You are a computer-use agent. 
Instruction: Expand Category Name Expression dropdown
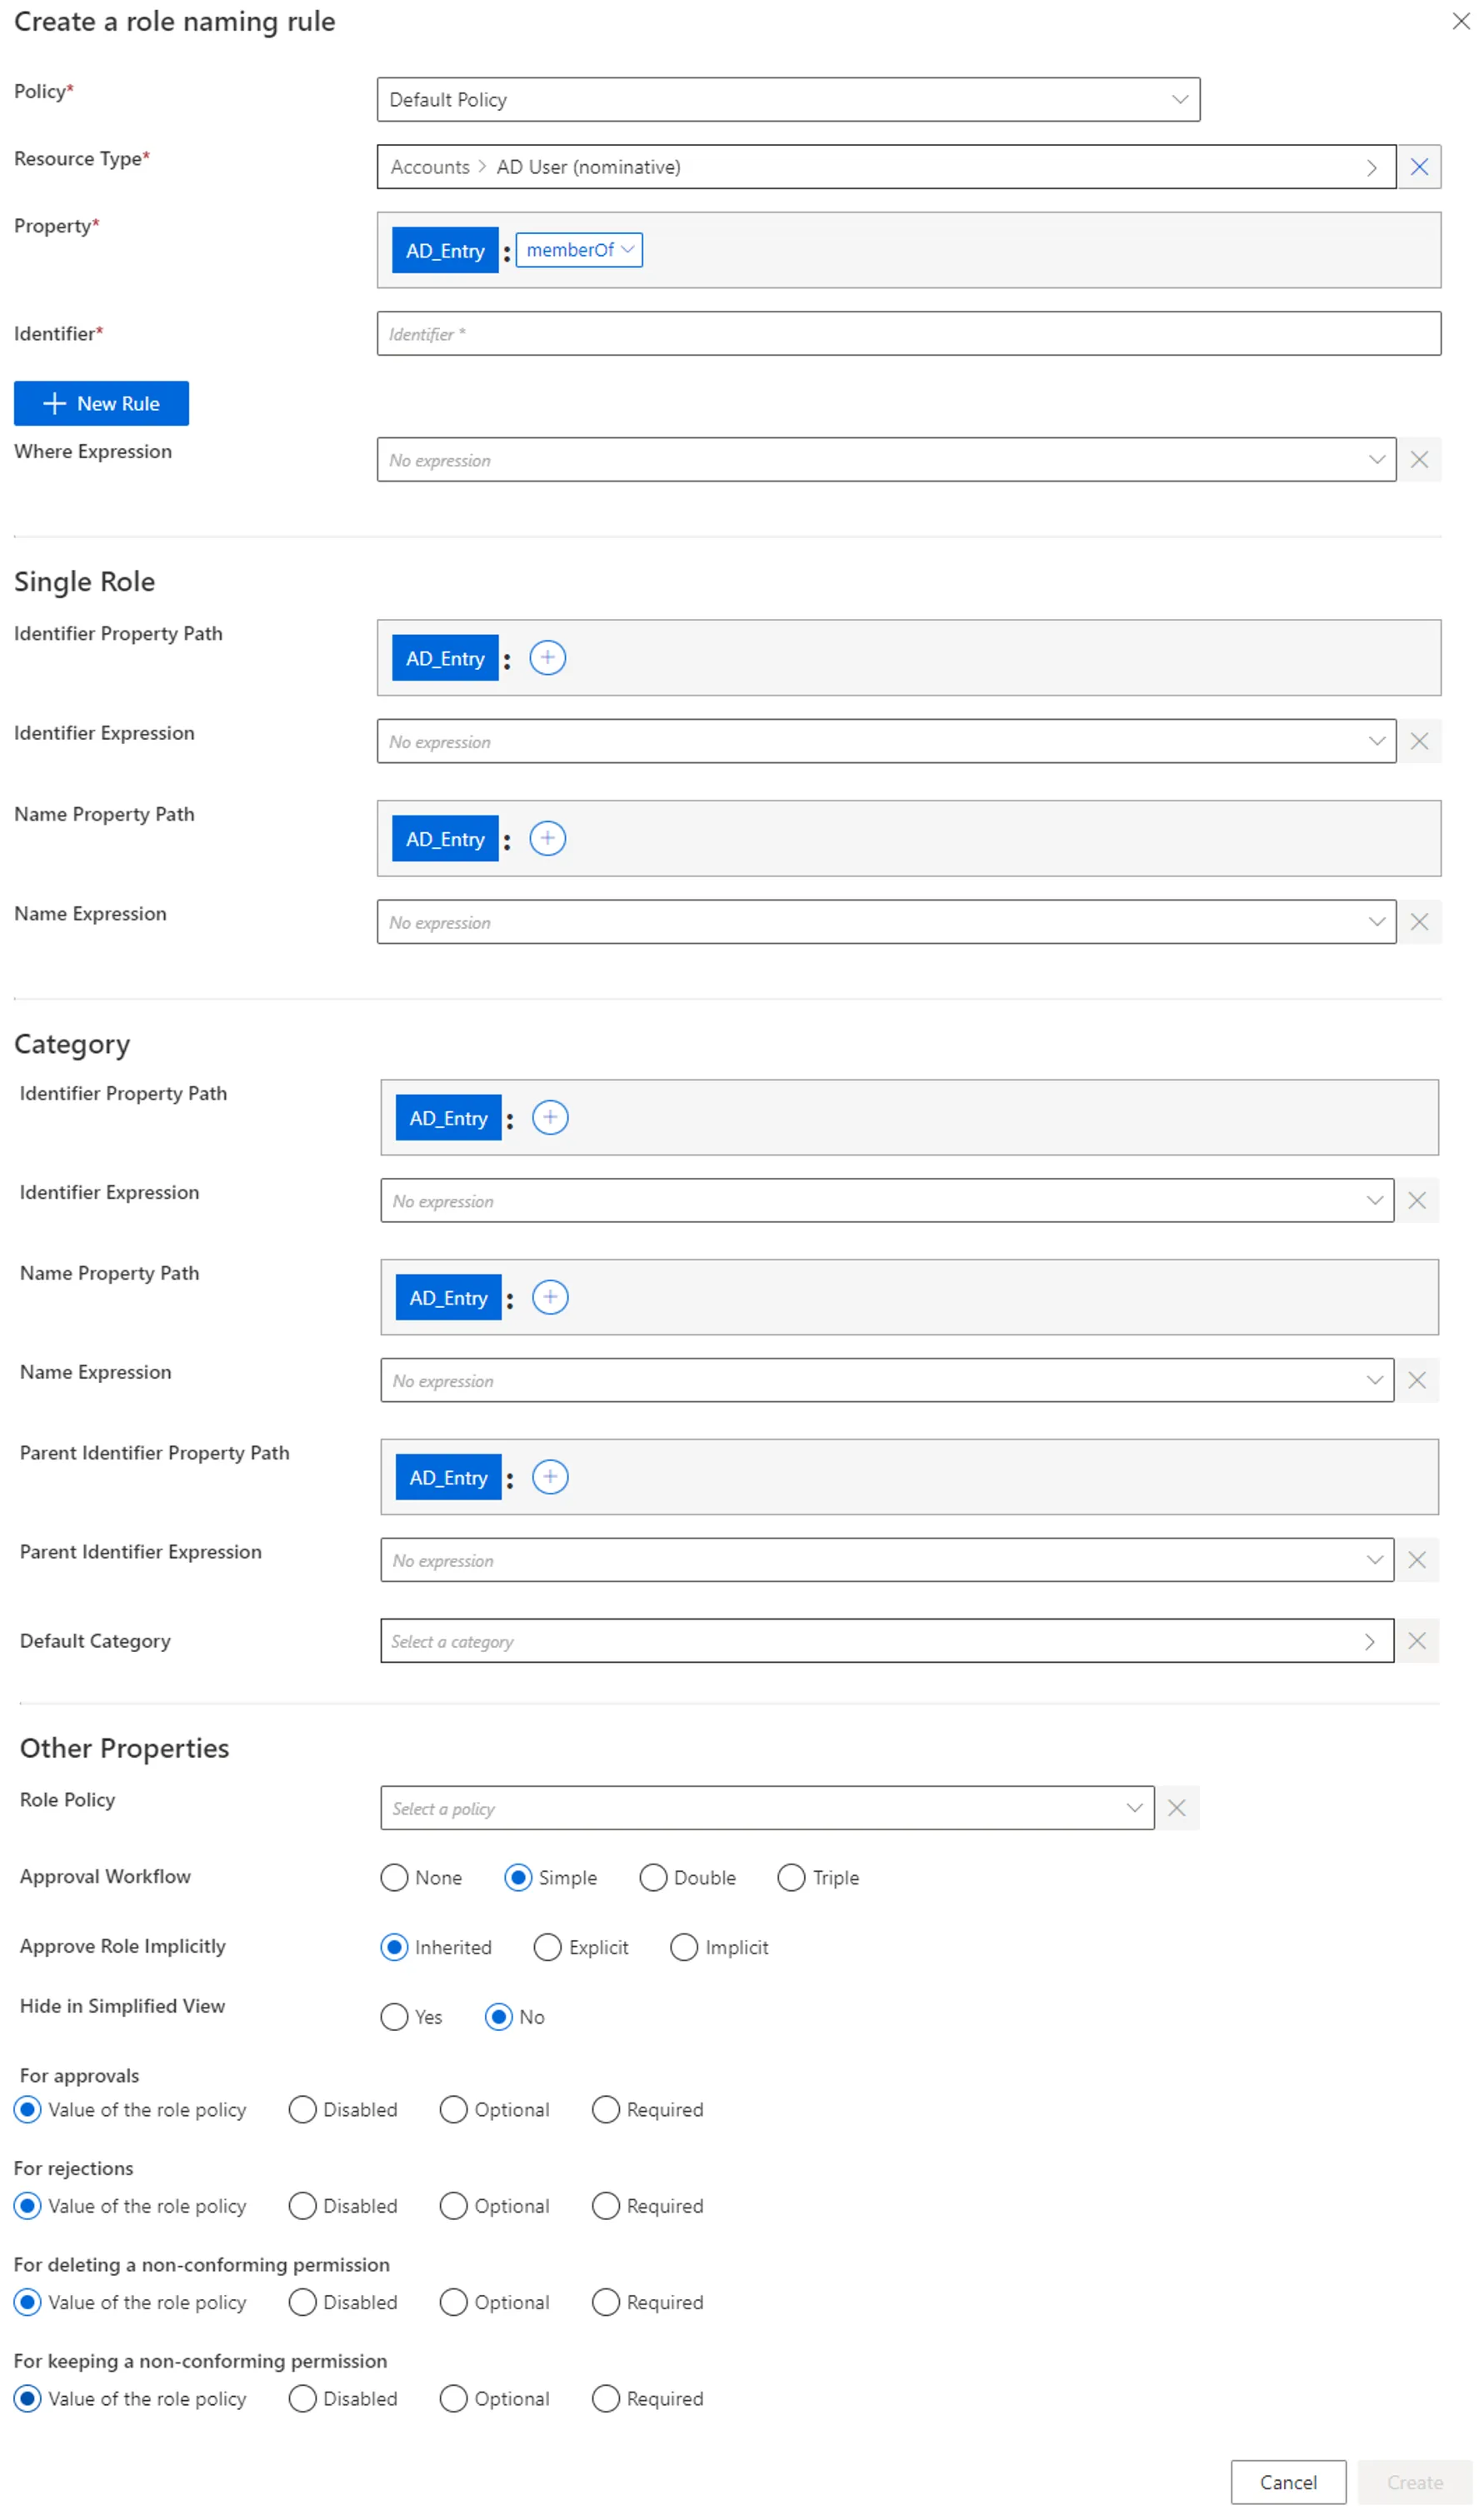(1374, 1380)
